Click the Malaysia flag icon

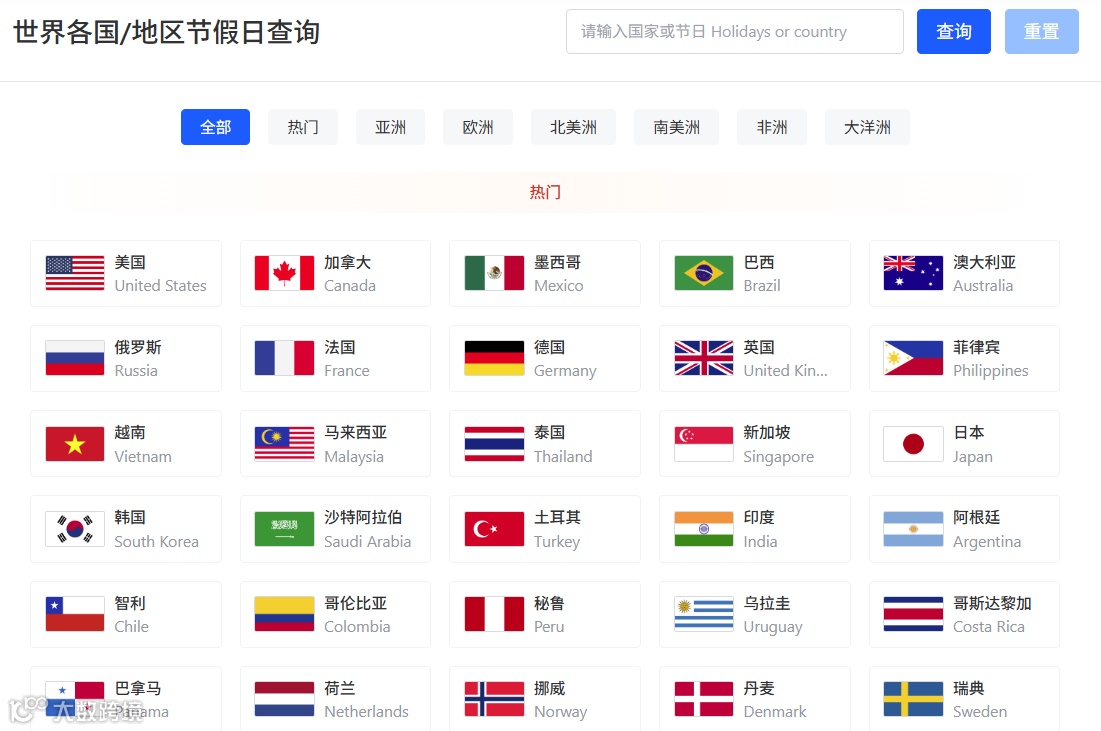tap(284, 444)
